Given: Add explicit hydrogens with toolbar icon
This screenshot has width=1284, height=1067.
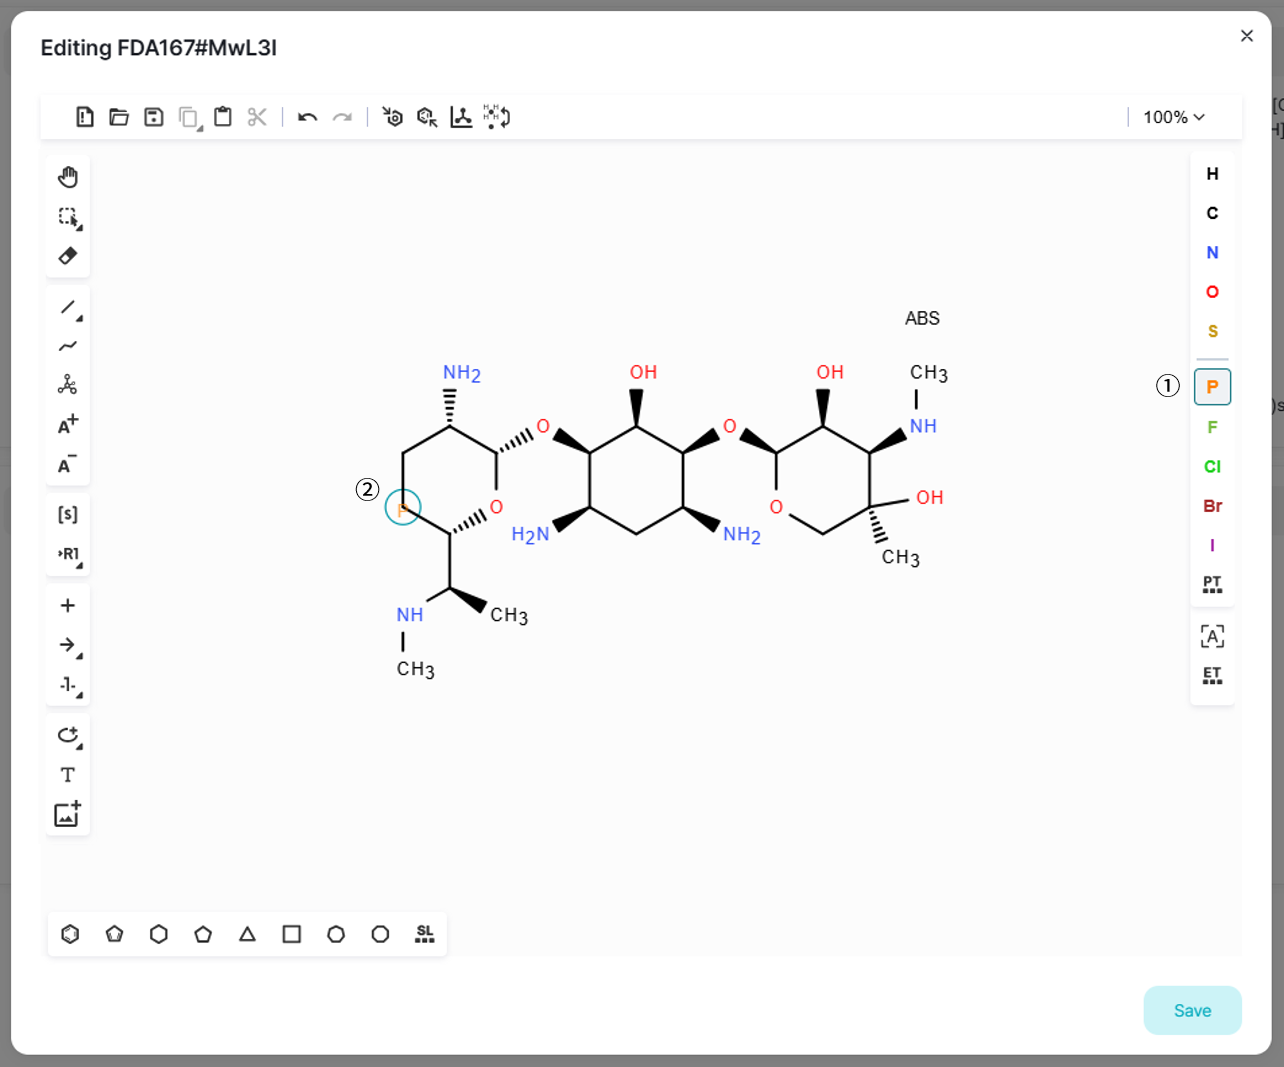Looking at the screenshot, I should click(497, 117).
